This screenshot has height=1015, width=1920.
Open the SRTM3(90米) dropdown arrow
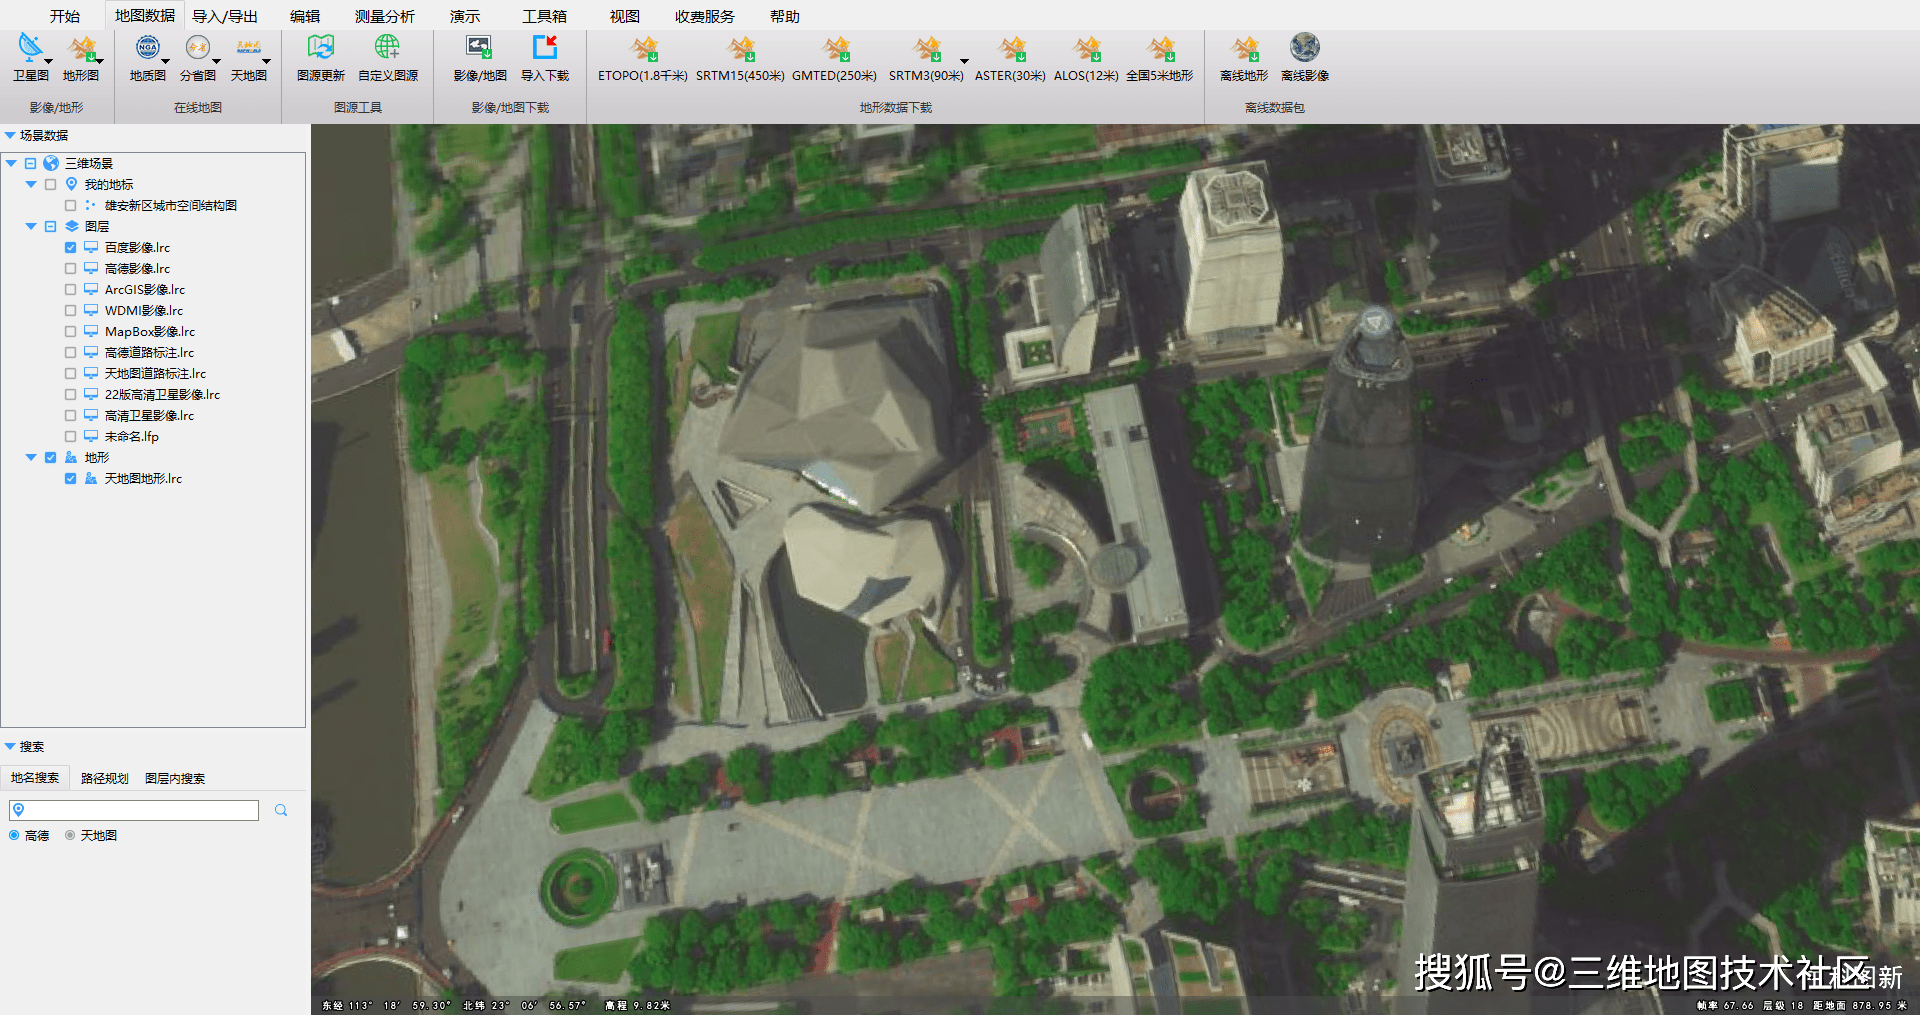coord(964,61)
